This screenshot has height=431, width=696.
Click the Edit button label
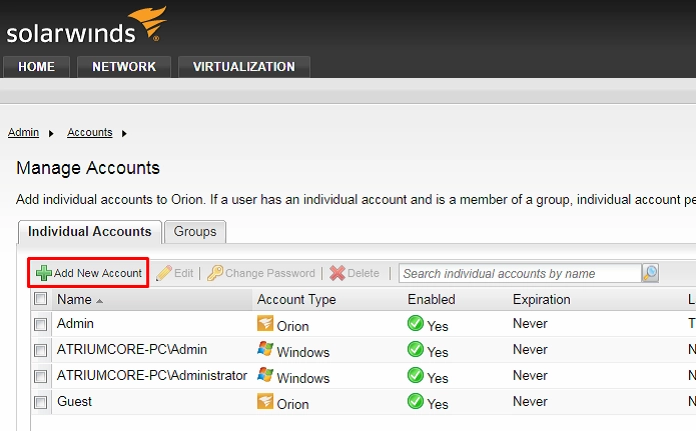coord(184,273)
